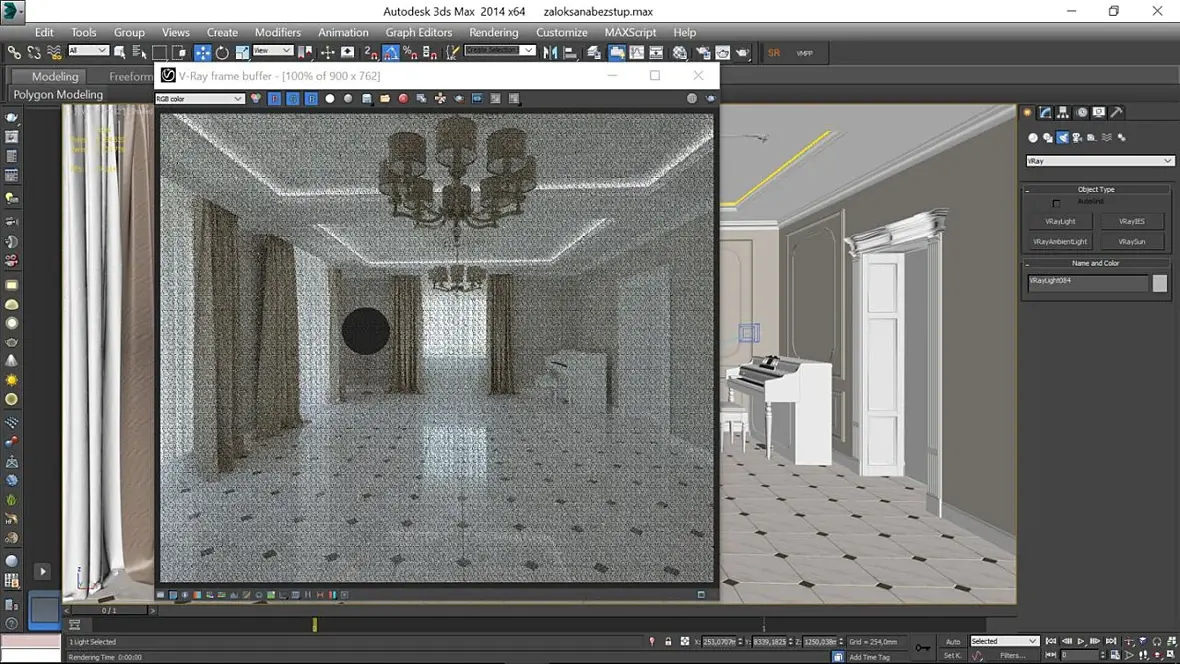
Task: Collapse the Name and Color rollout
Action: tap(1096, 263)
